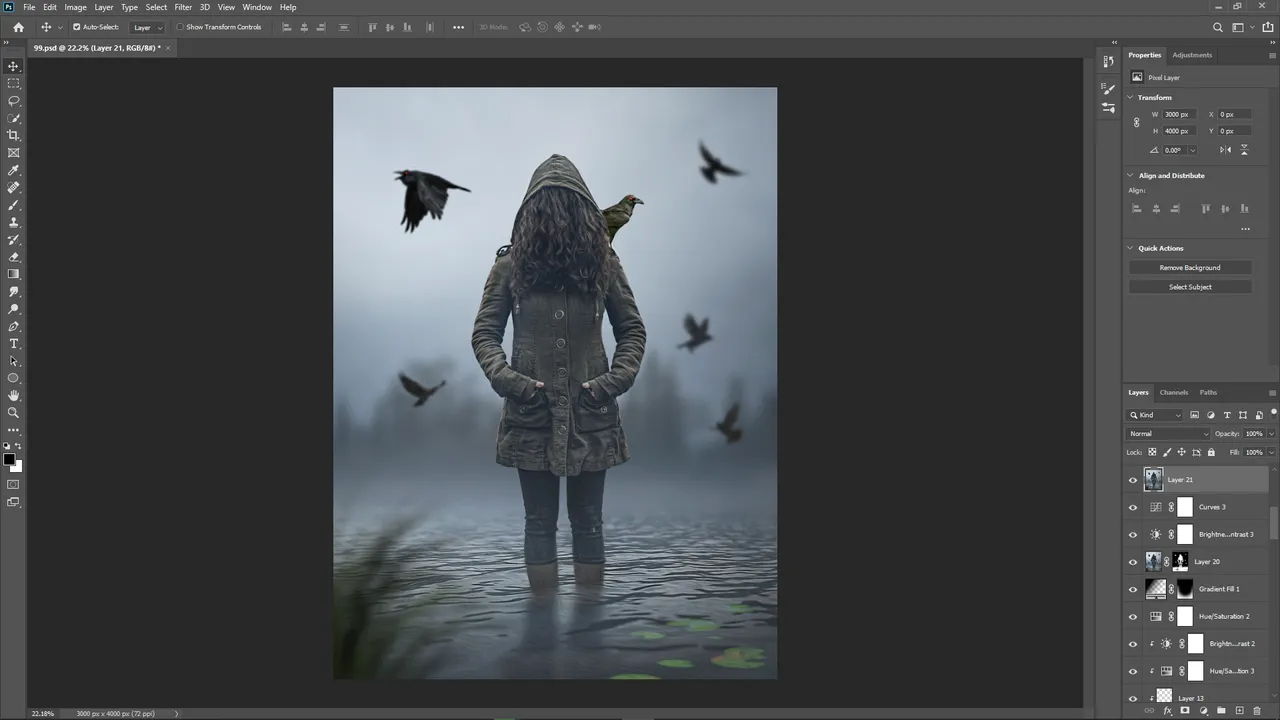Switch to the Adjustments tab

(1192, 55)
